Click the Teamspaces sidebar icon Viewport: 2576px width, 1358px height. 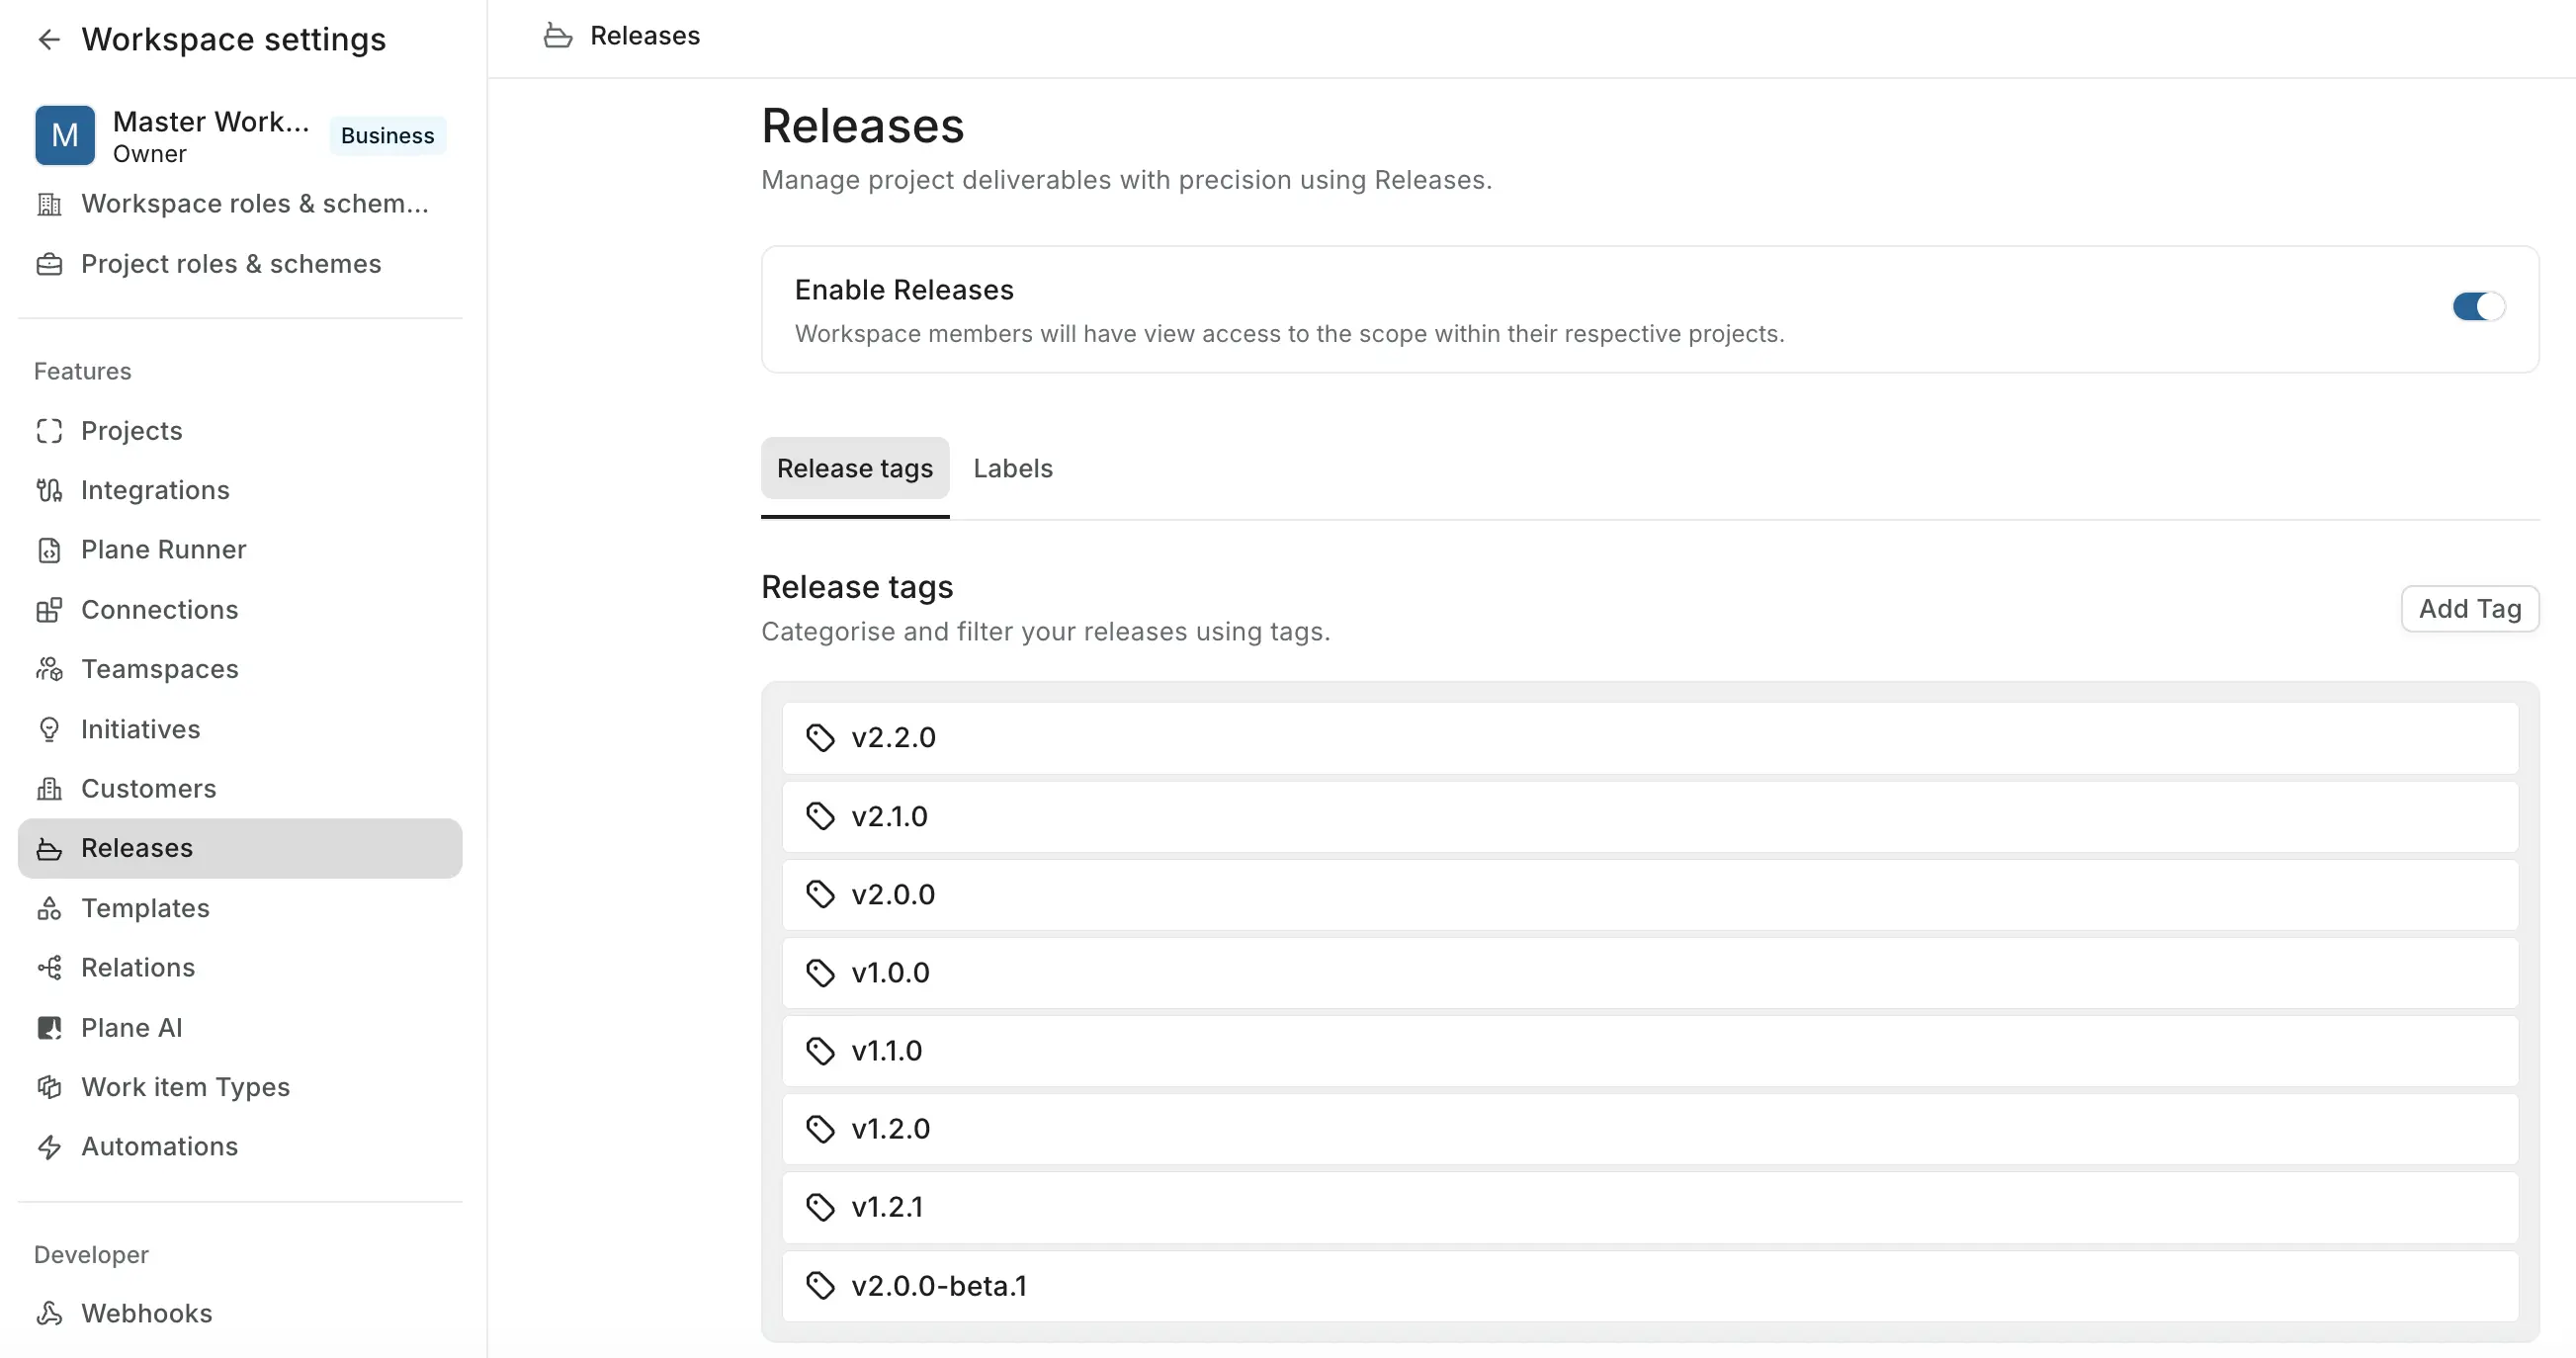pyautogui.click(x=49, y=669)
